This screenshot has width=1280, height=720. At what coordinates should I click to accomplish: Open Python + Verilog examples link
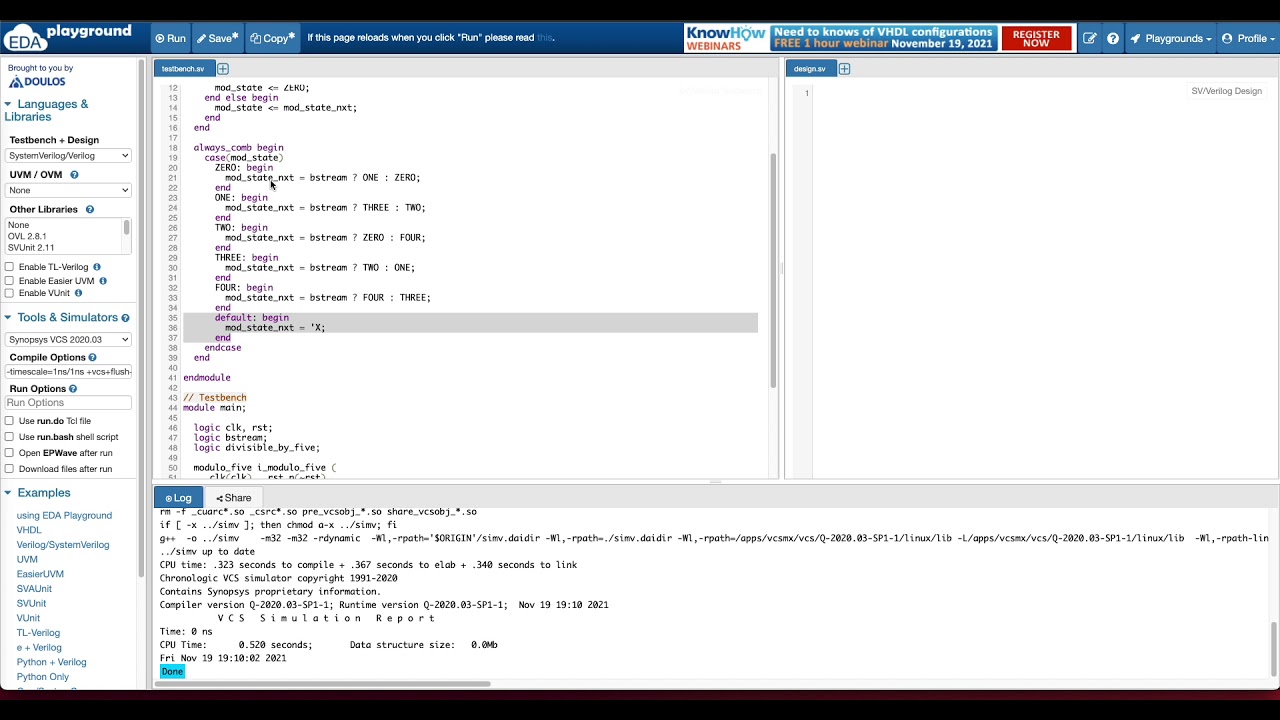click(51, 662)
